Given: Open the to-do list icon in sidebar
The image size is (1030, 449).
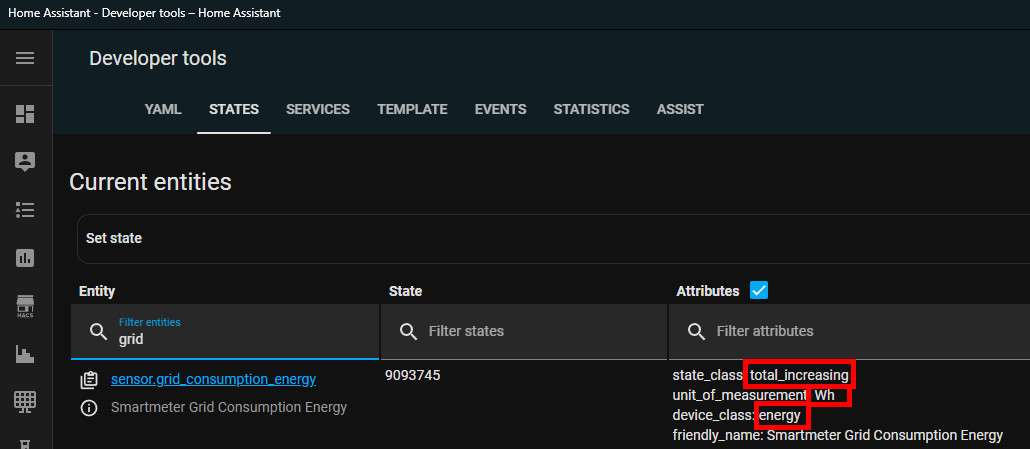Looking at the screenshot, I should click(x=25, y=209).
